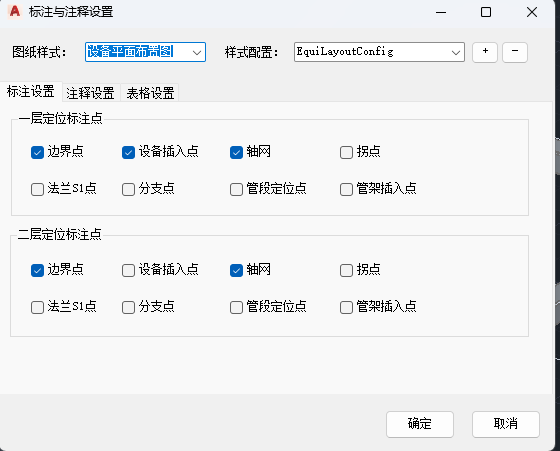Click the AutoCAD logo in title bar
This screenshot has height=451, width=560.
click(x=15, y=12)
